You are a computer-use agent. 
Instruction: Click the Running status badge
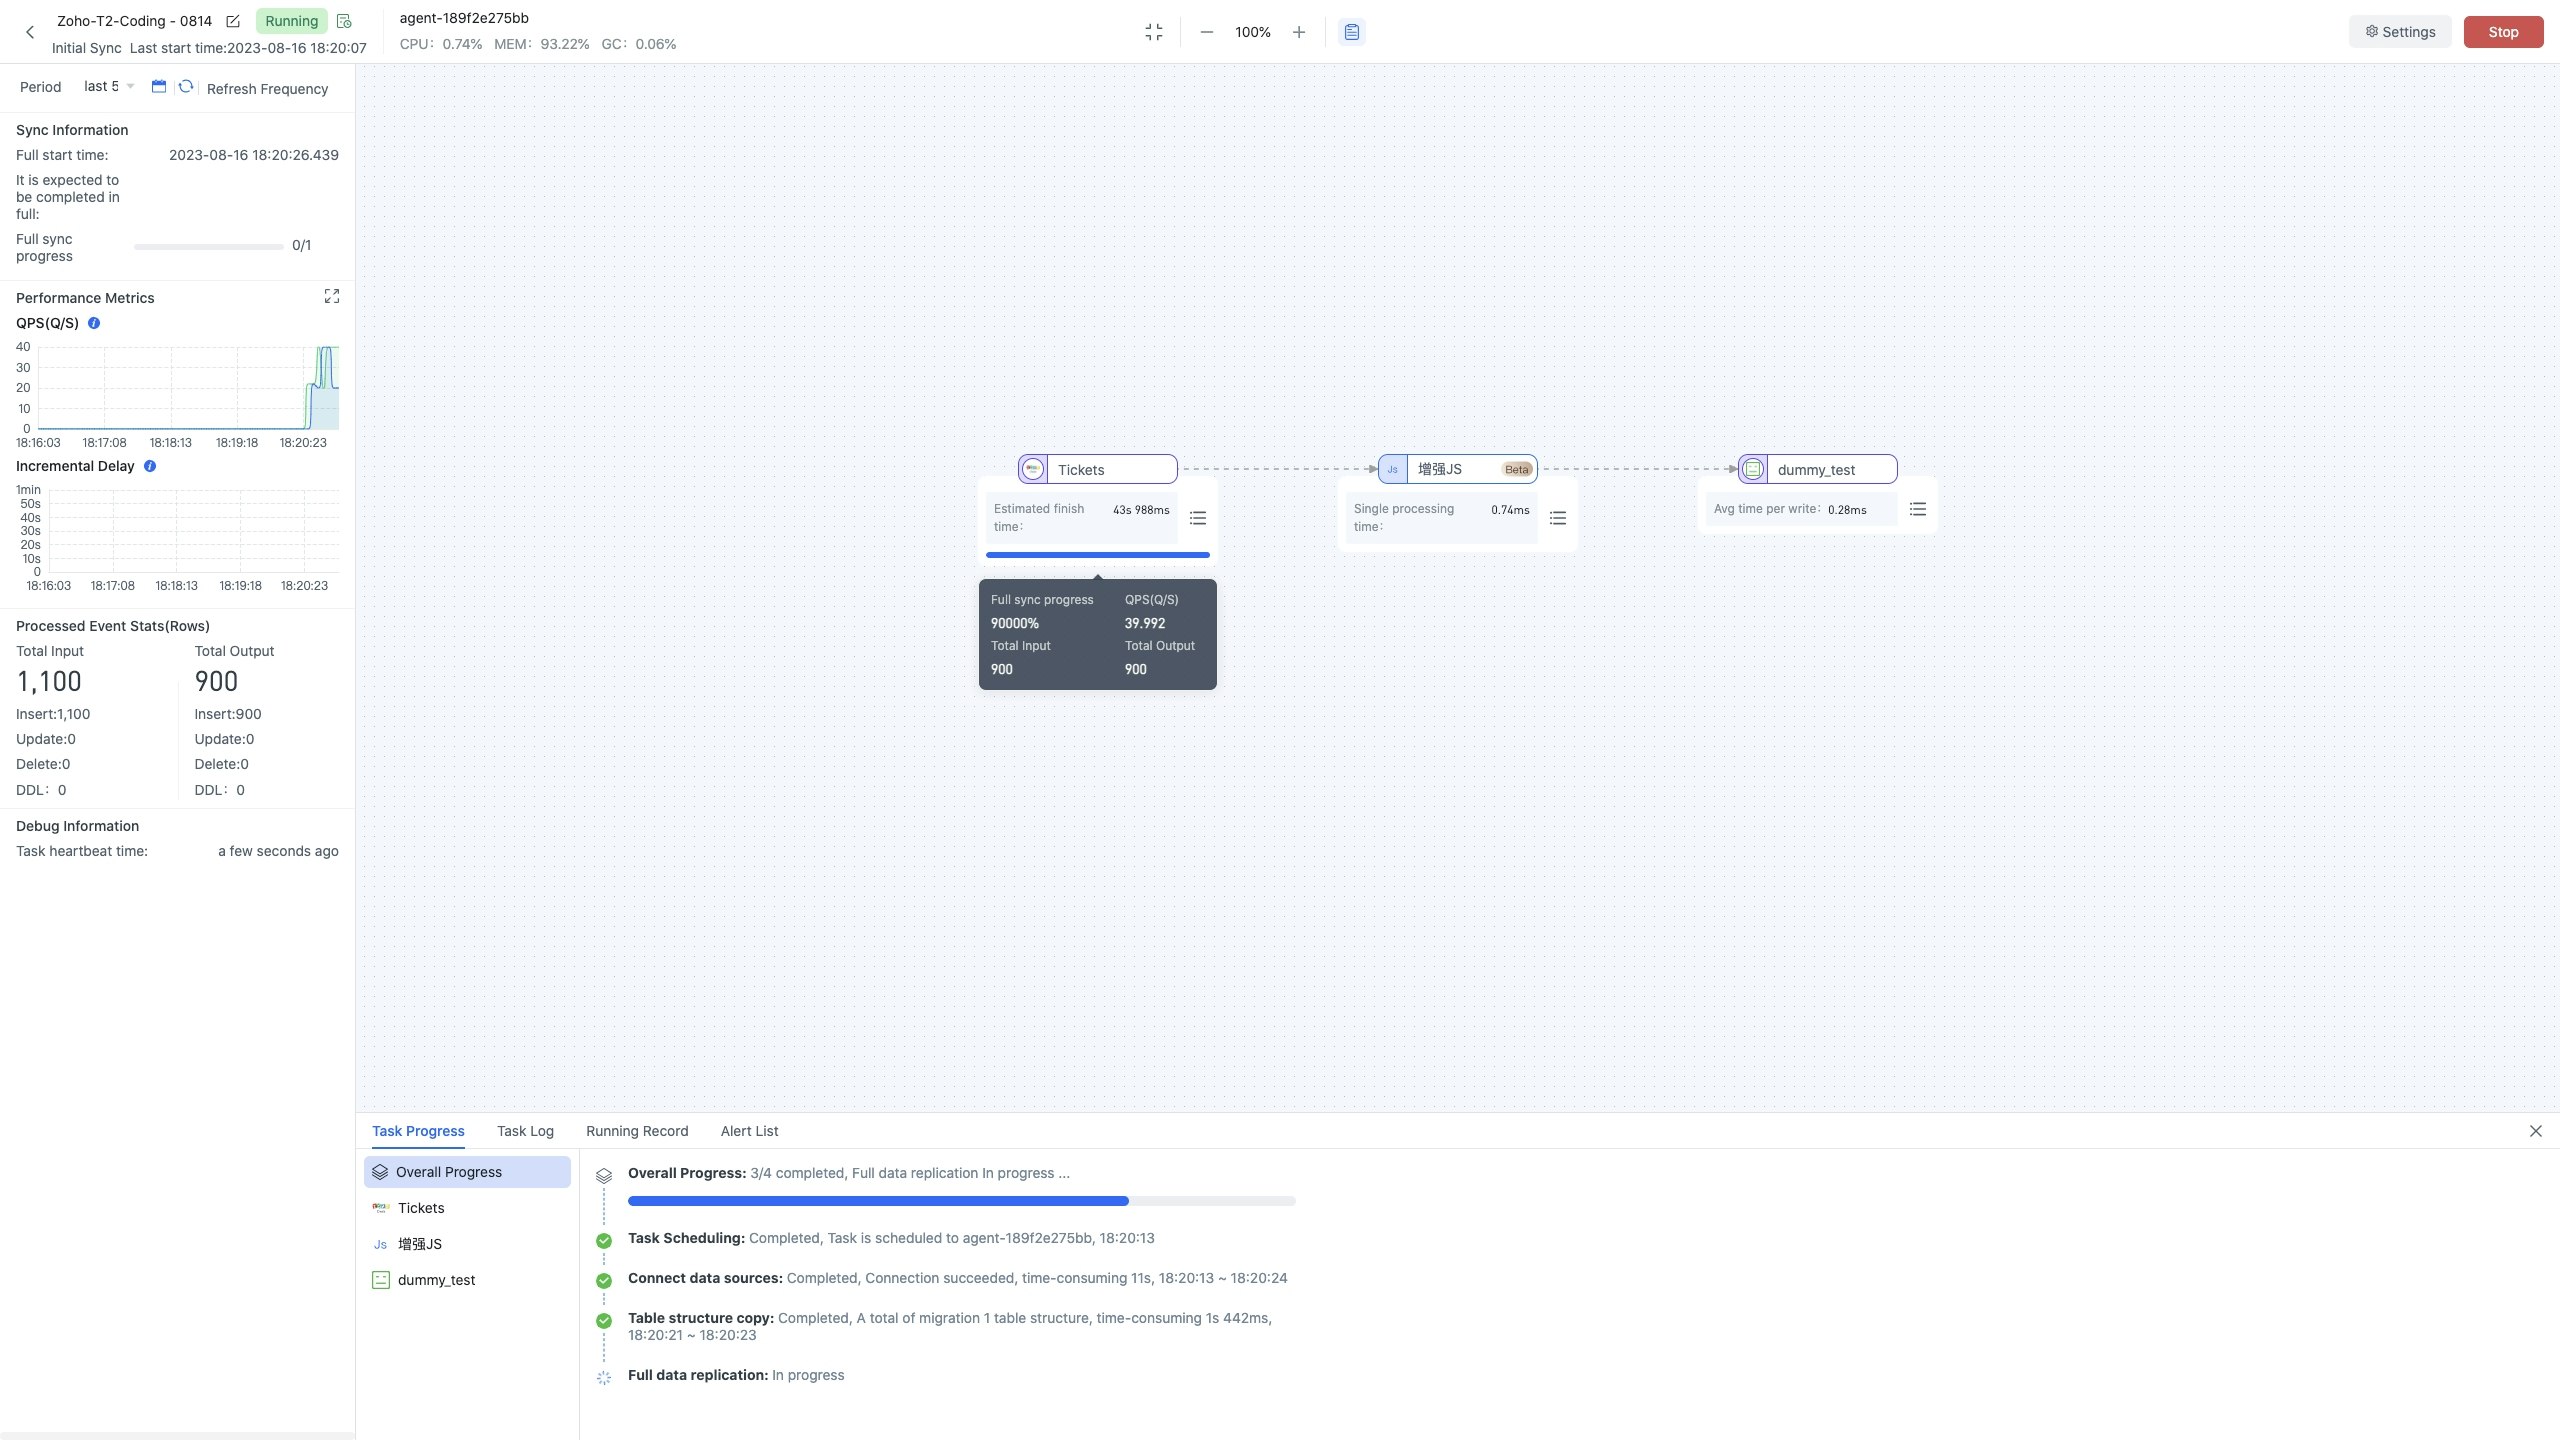[291, 21]
